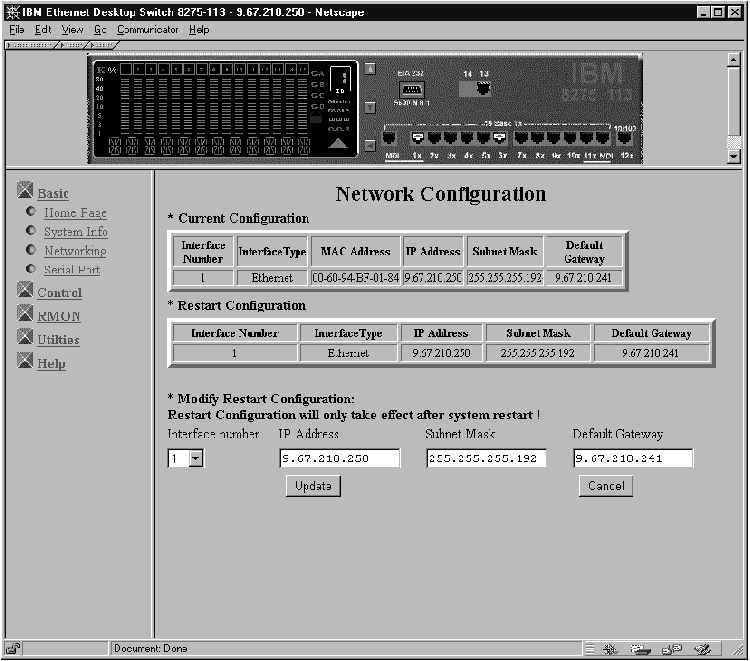Click the Control section folder icon
Screen dimensions: 750x661
[x=26, y=292]
